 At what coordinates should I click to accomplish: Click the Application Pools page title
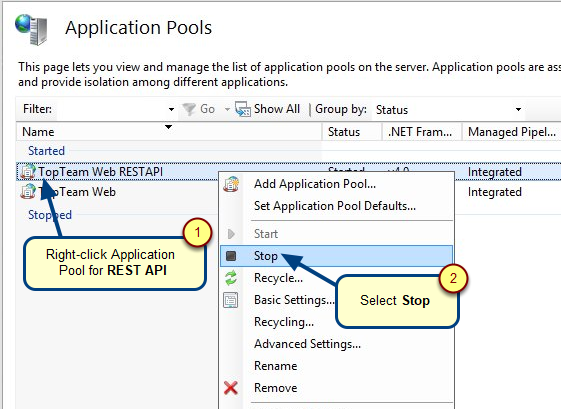pyautogui.click(x=139, y=28)
